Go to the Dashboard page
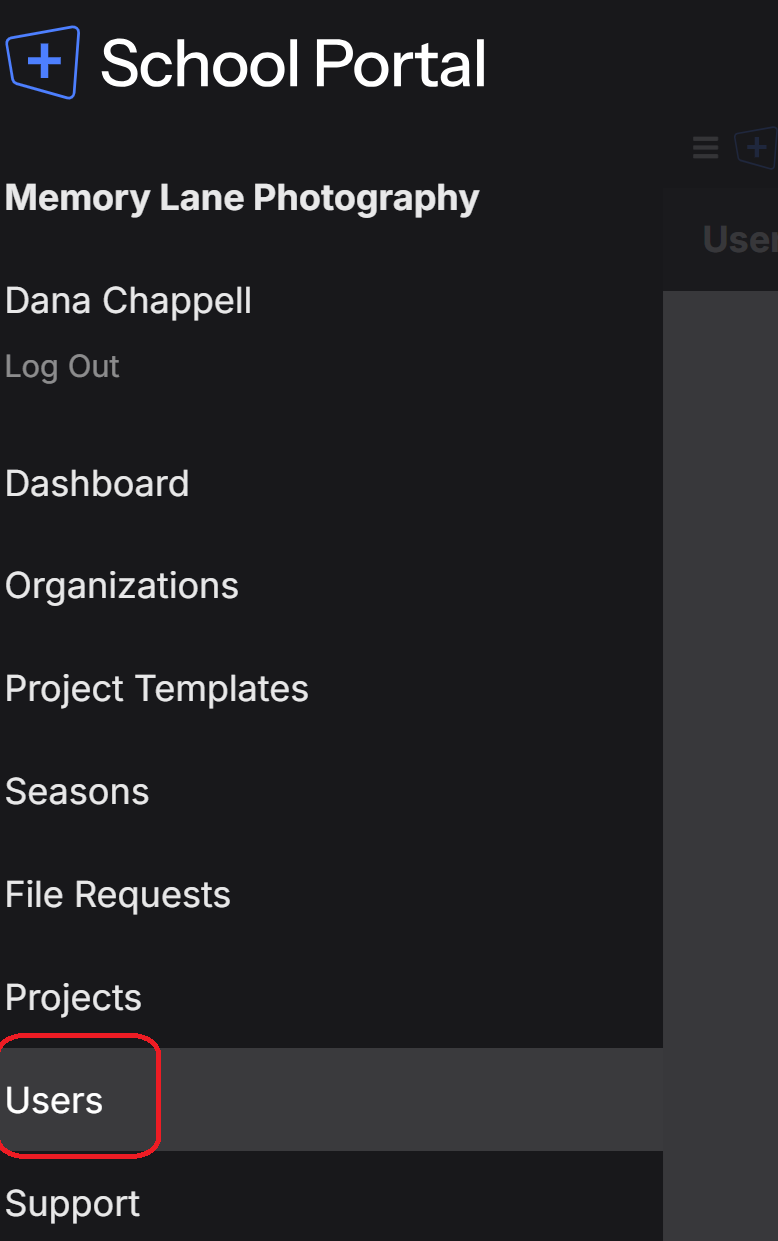The image size is (778, 1241). (x=97, y=483)
